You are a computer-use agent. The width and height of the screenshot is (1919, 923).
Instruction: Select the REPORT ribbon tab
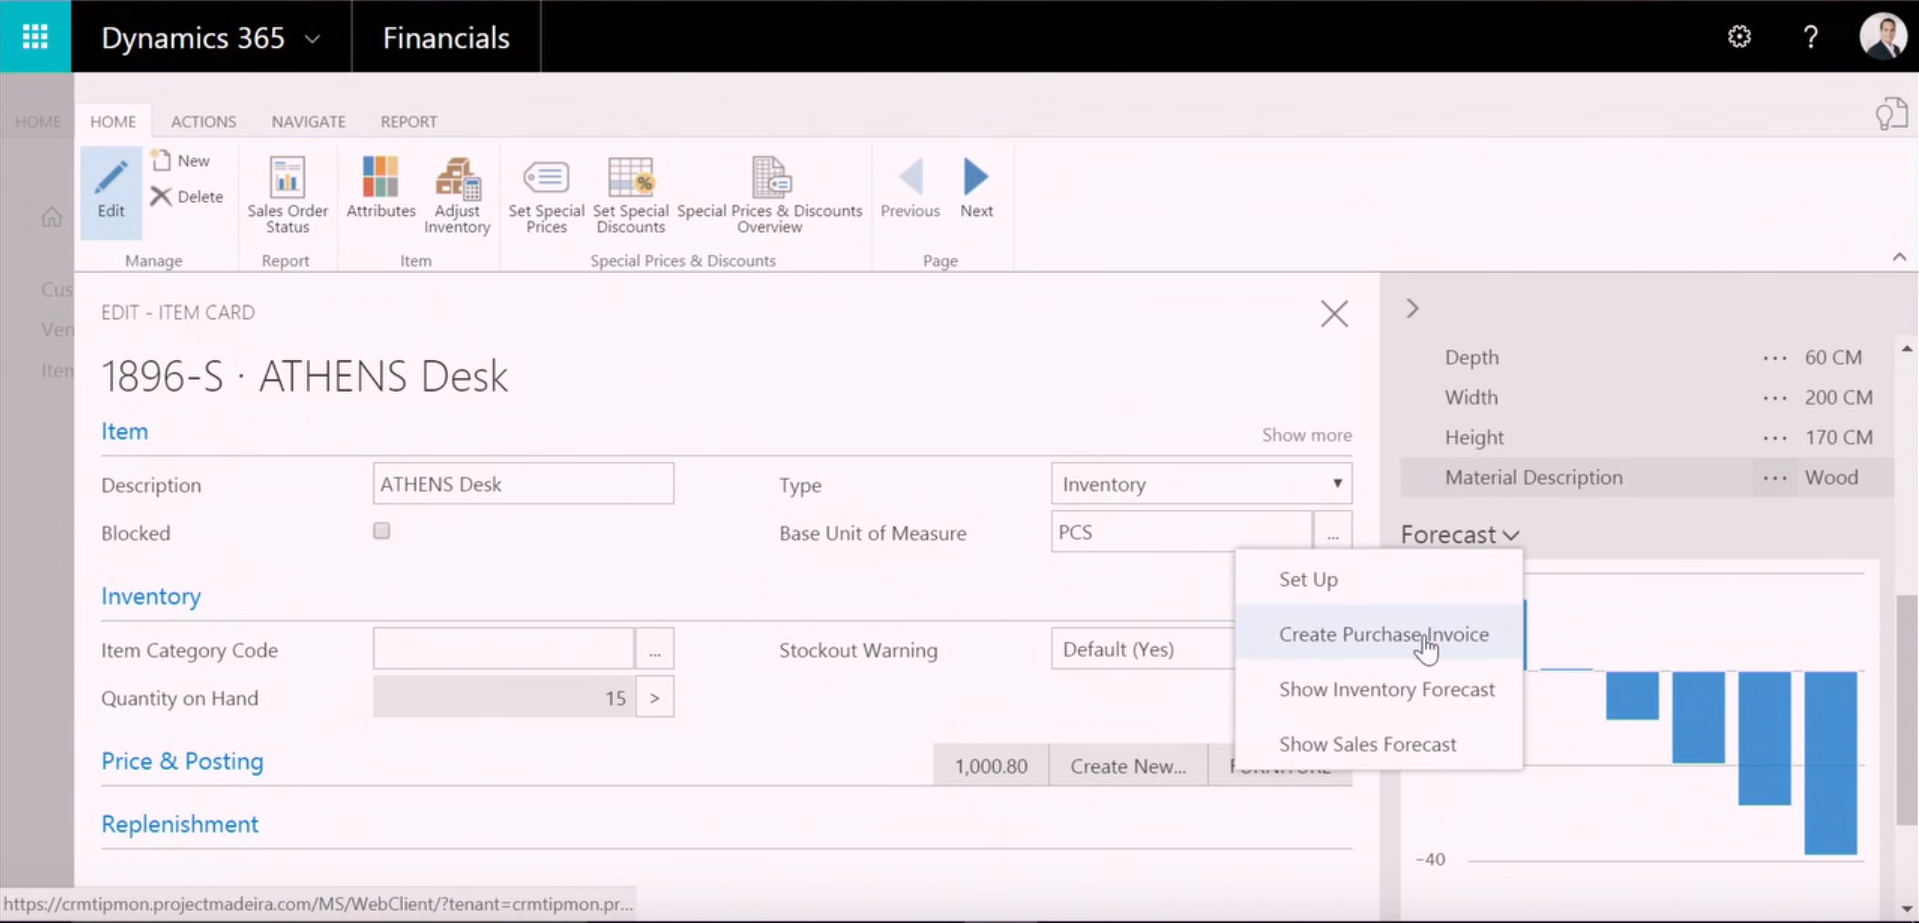coord(408,121)
